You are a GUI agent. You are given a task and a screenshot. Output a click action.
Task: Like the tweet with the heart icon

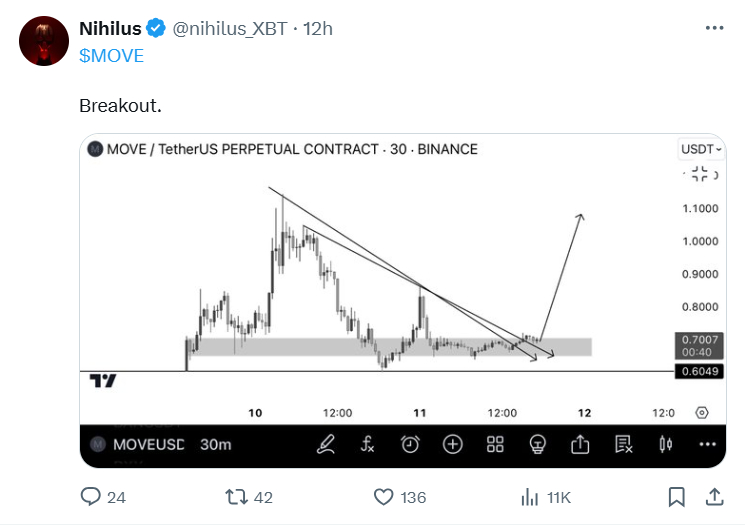pos(383,497)
